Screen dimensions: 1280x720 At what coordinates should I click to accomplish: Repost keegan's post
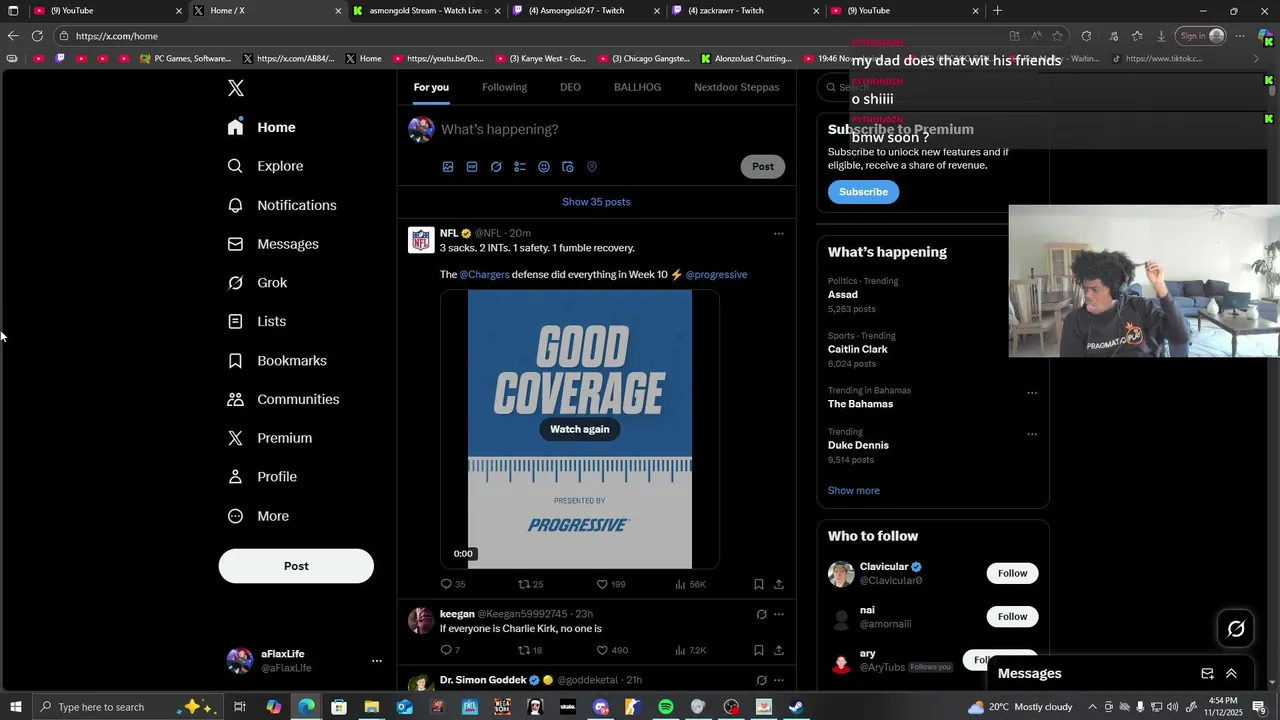(x=530, y=650)
